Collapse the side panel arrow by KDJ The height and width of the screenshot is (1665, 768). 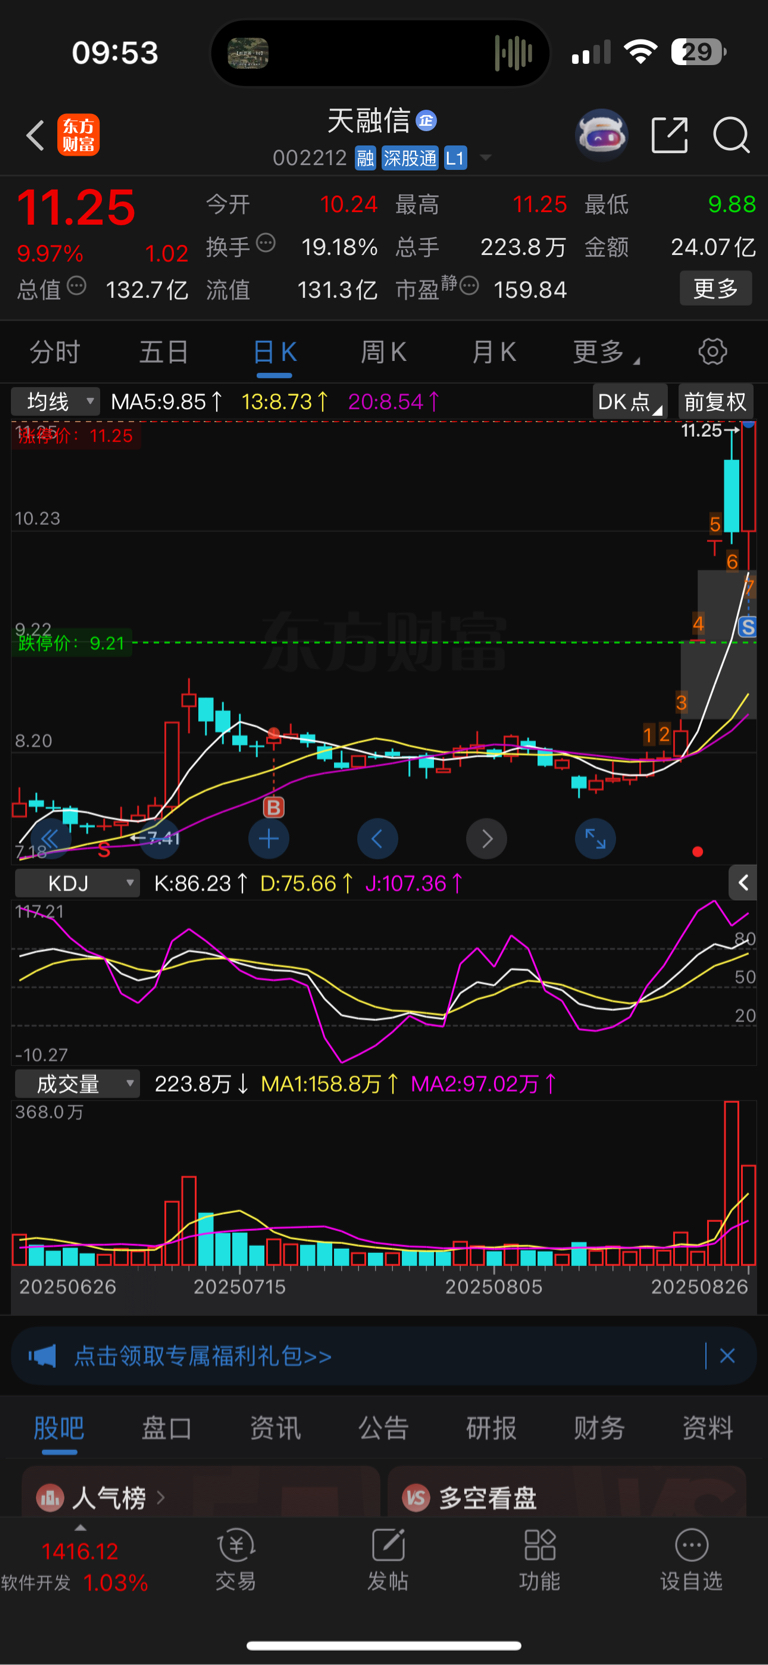743,882
